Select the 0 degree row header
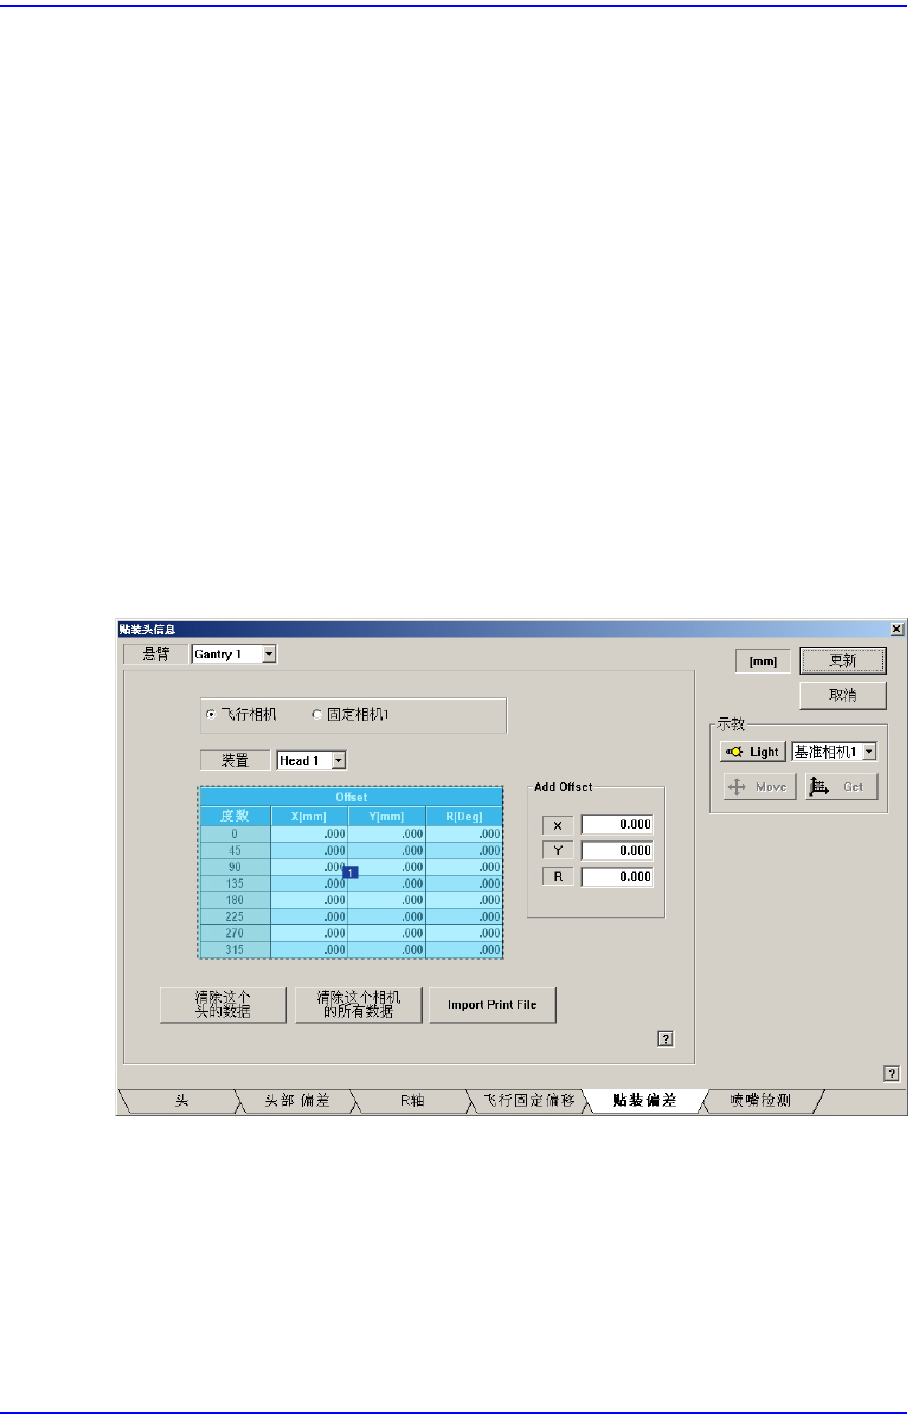This screenshot has width=908, height=1424. [x=235, y=834]
